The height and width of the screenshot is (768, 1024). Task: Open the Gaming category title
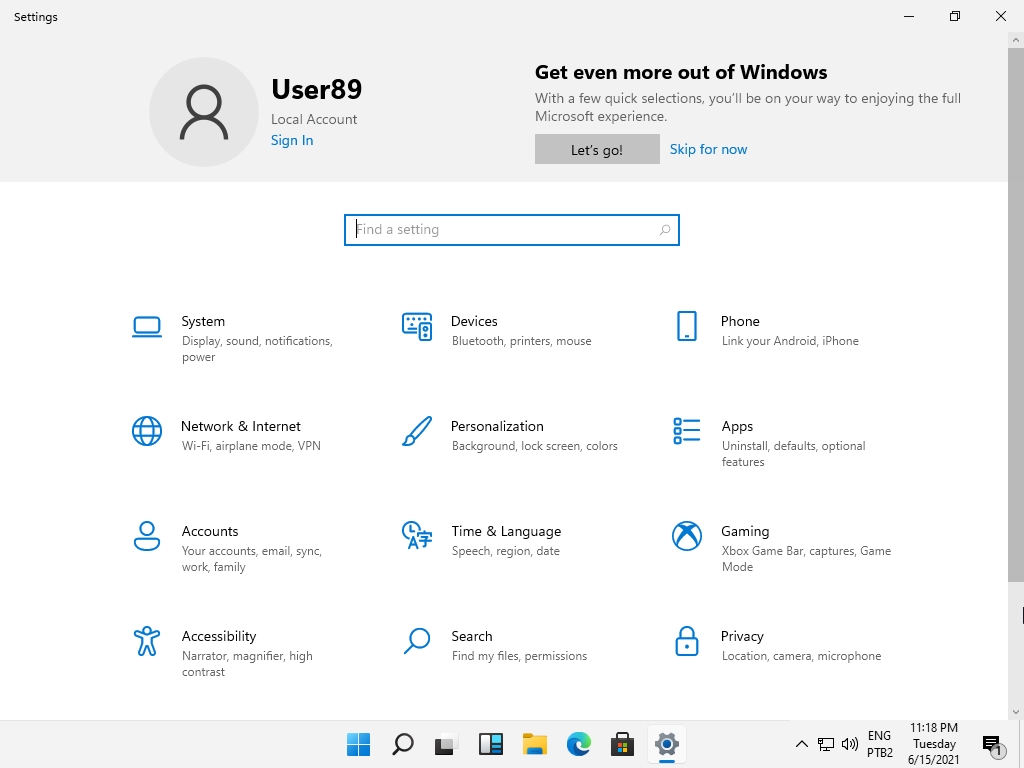click(x=745, y=532)
